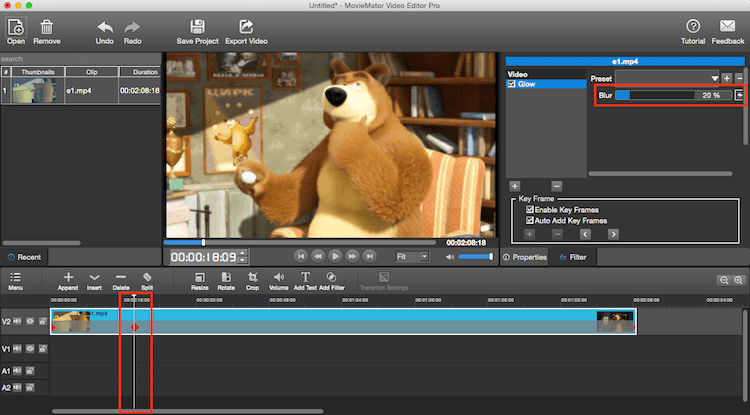Image resolution: width=750 pixels, height=415 pixels.
Task: Lock the A1 audio track
Action: click(x=30, y=371)
